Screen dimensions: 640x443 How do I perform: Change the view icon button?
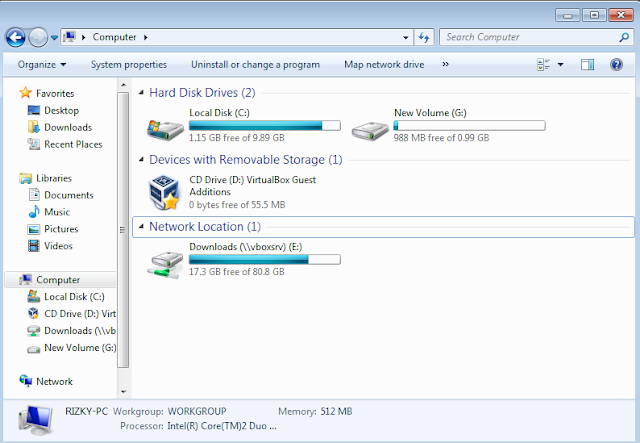point(543,65)
